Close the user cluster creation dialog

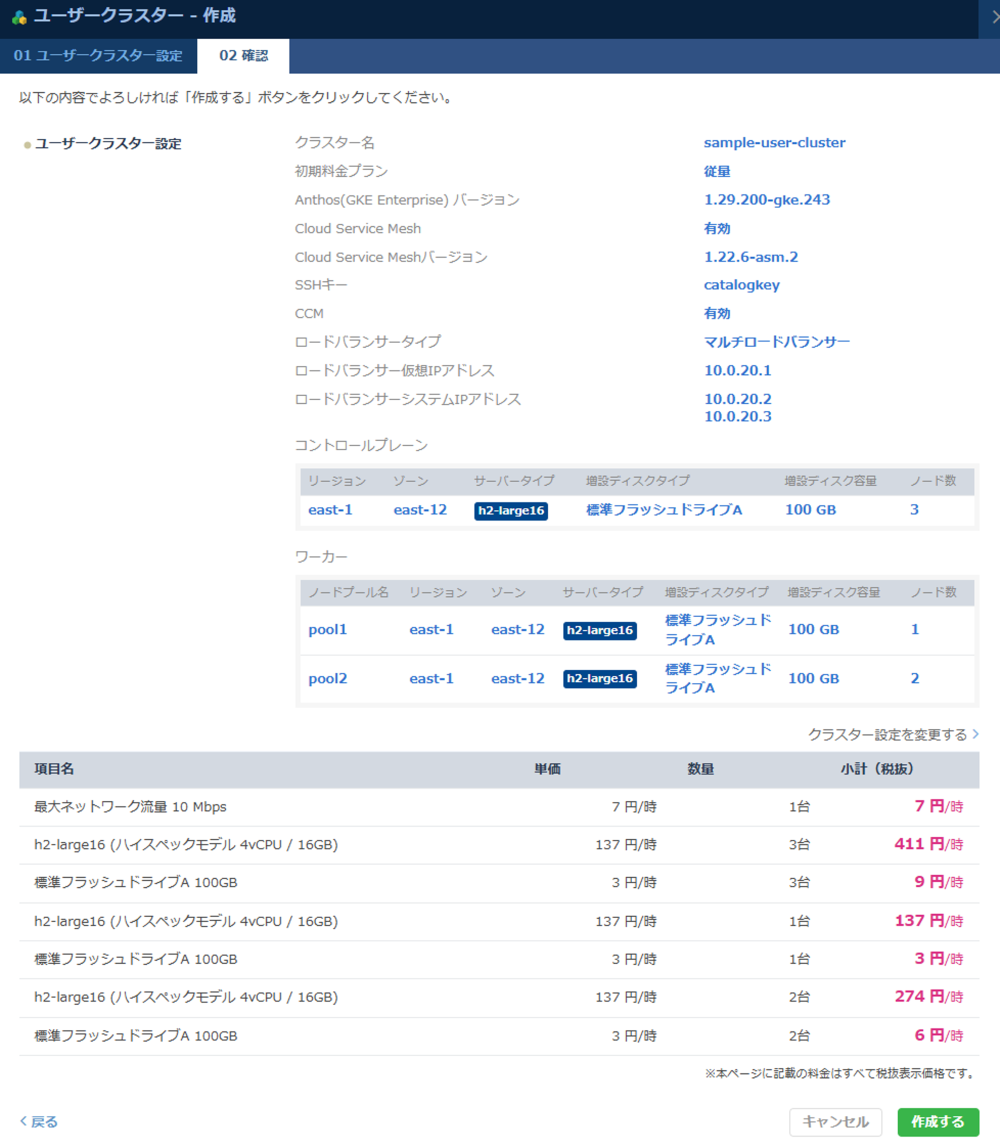point(989,18)
